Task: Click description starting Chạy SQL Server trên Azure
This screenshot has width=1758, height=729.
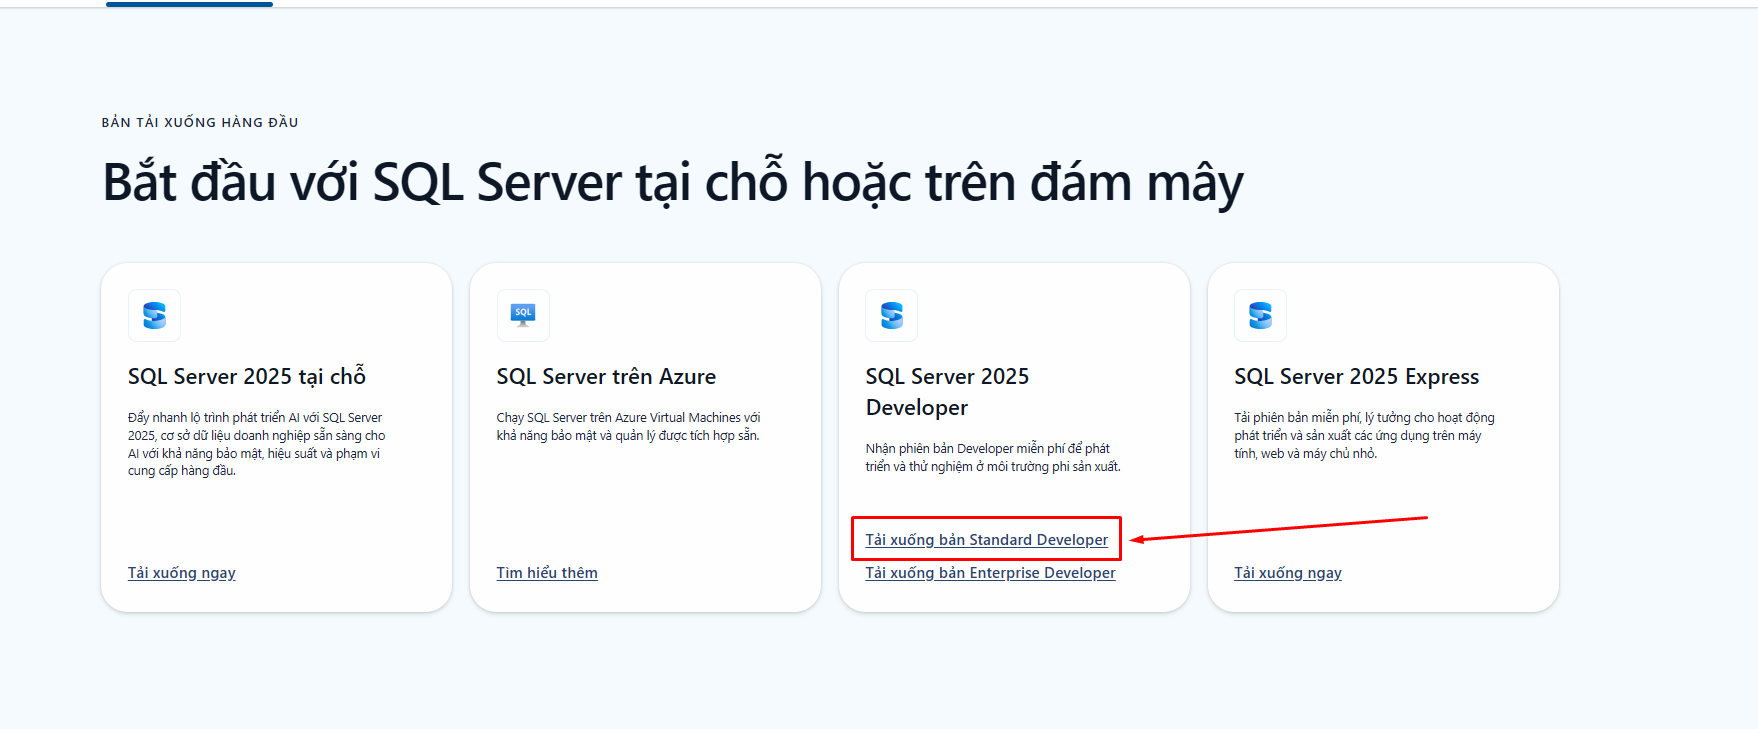Action: [x=629, y=426]
